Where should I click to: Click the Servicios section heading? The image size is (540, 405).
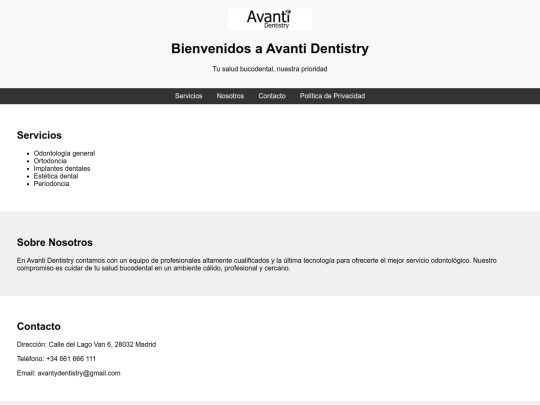39,135
